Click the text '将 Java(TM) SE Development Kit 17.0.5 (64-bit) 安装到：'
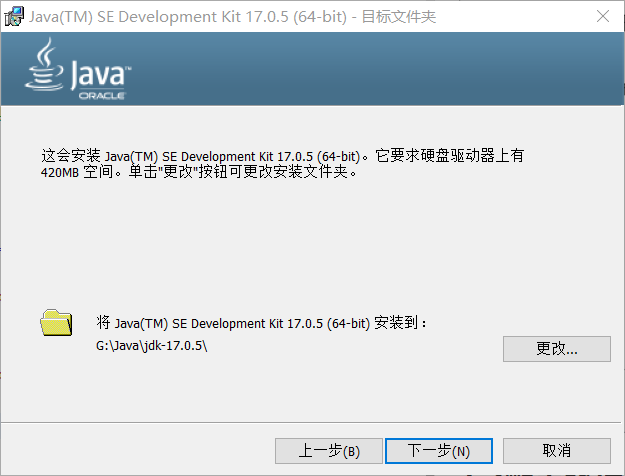This screenshot has width=625, height=476. click(x=261, y=323)
